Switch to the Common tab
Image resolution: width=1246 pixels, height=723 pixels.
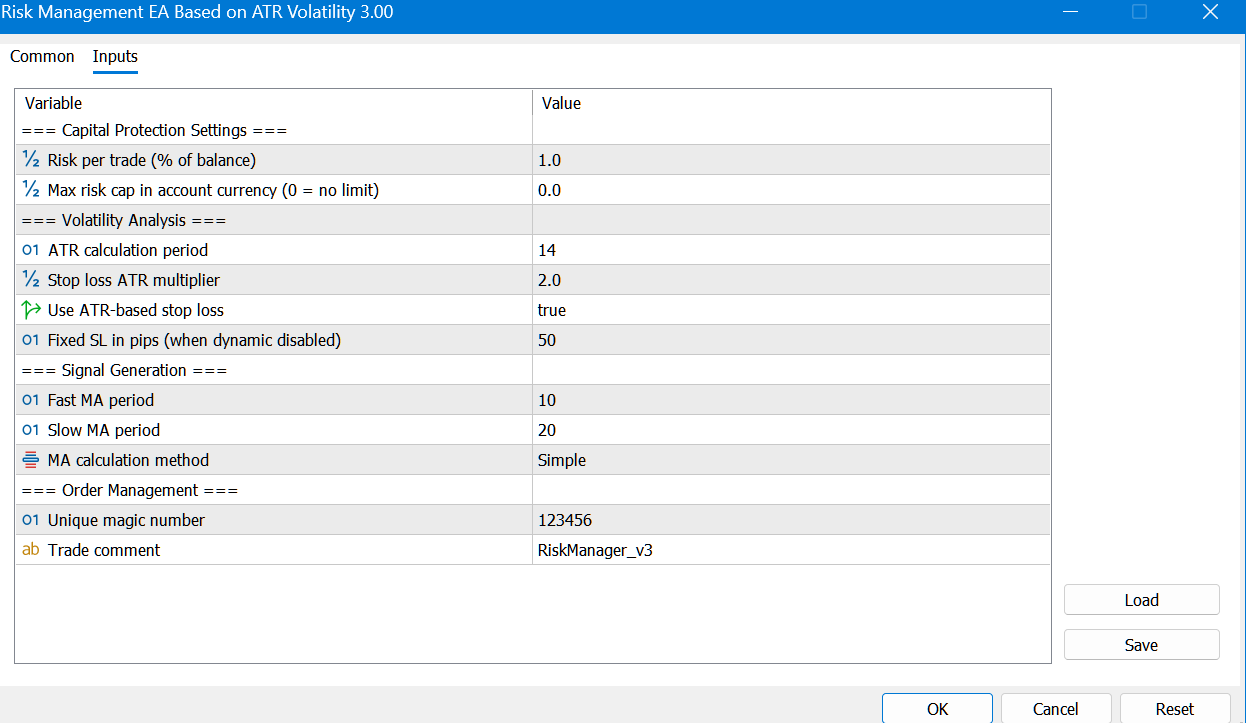coord(42,57)
